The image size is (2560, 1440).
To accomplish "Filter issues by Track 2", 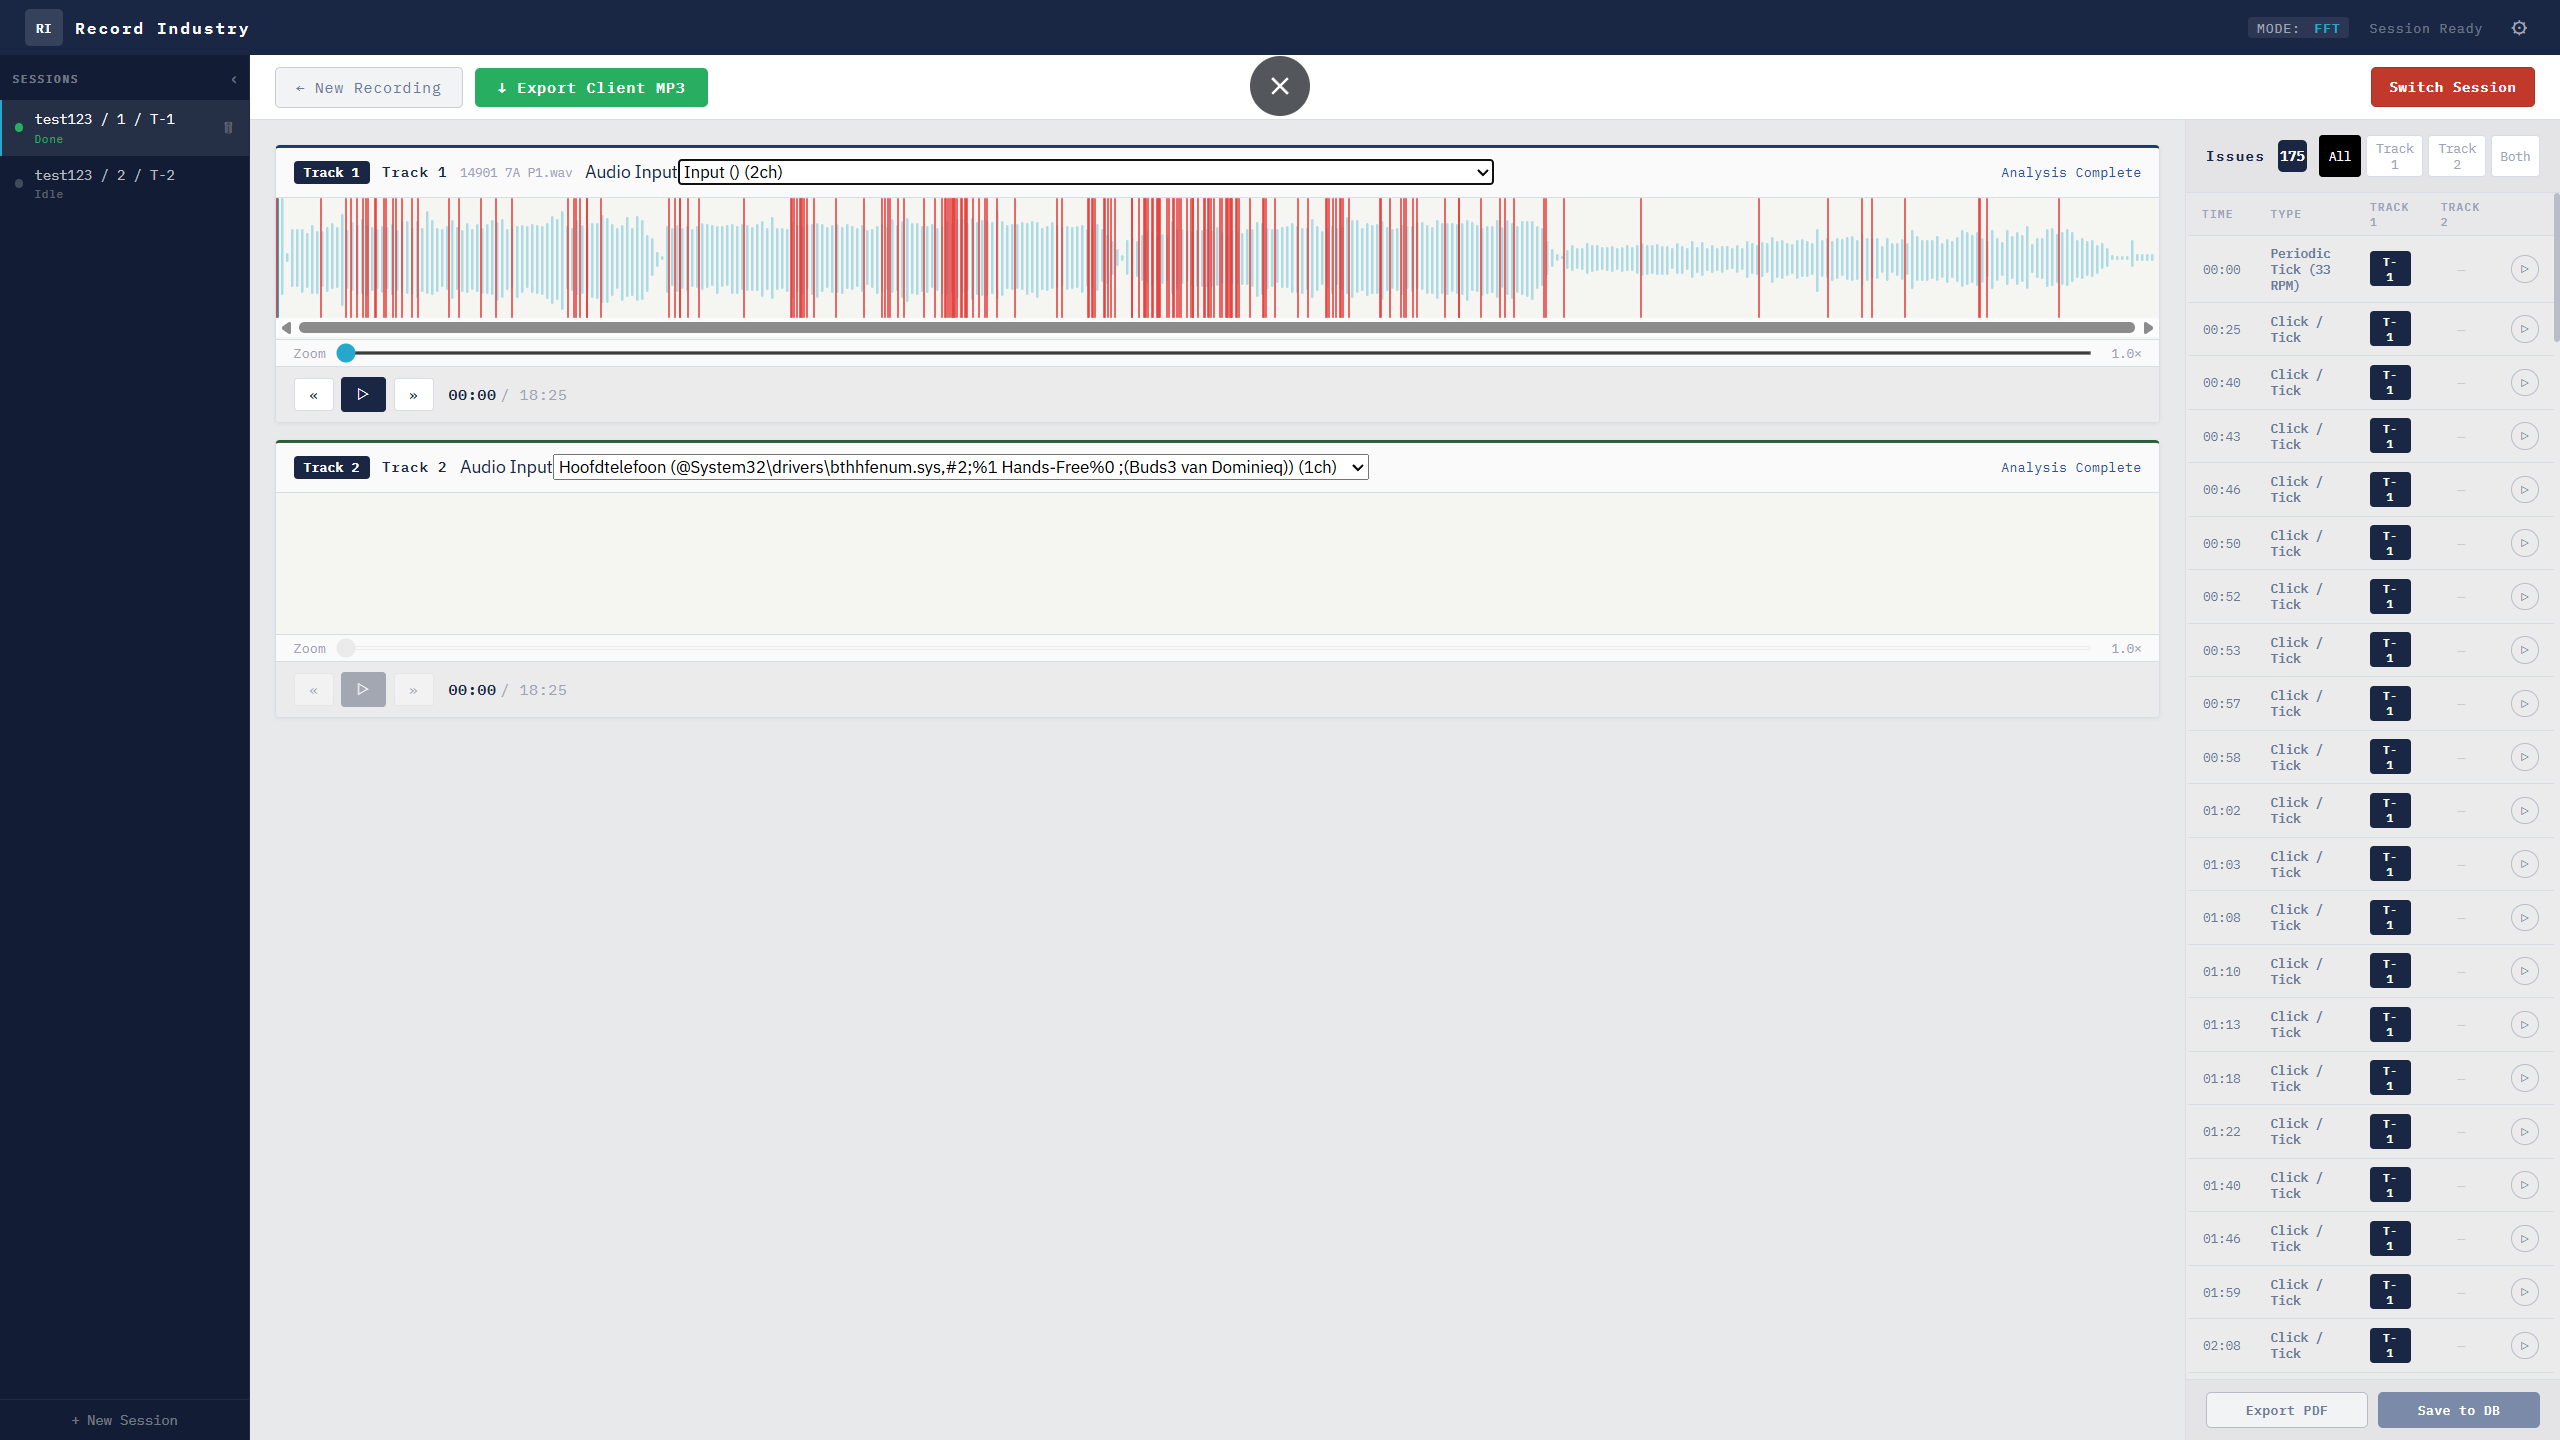I will [2456, 156].
